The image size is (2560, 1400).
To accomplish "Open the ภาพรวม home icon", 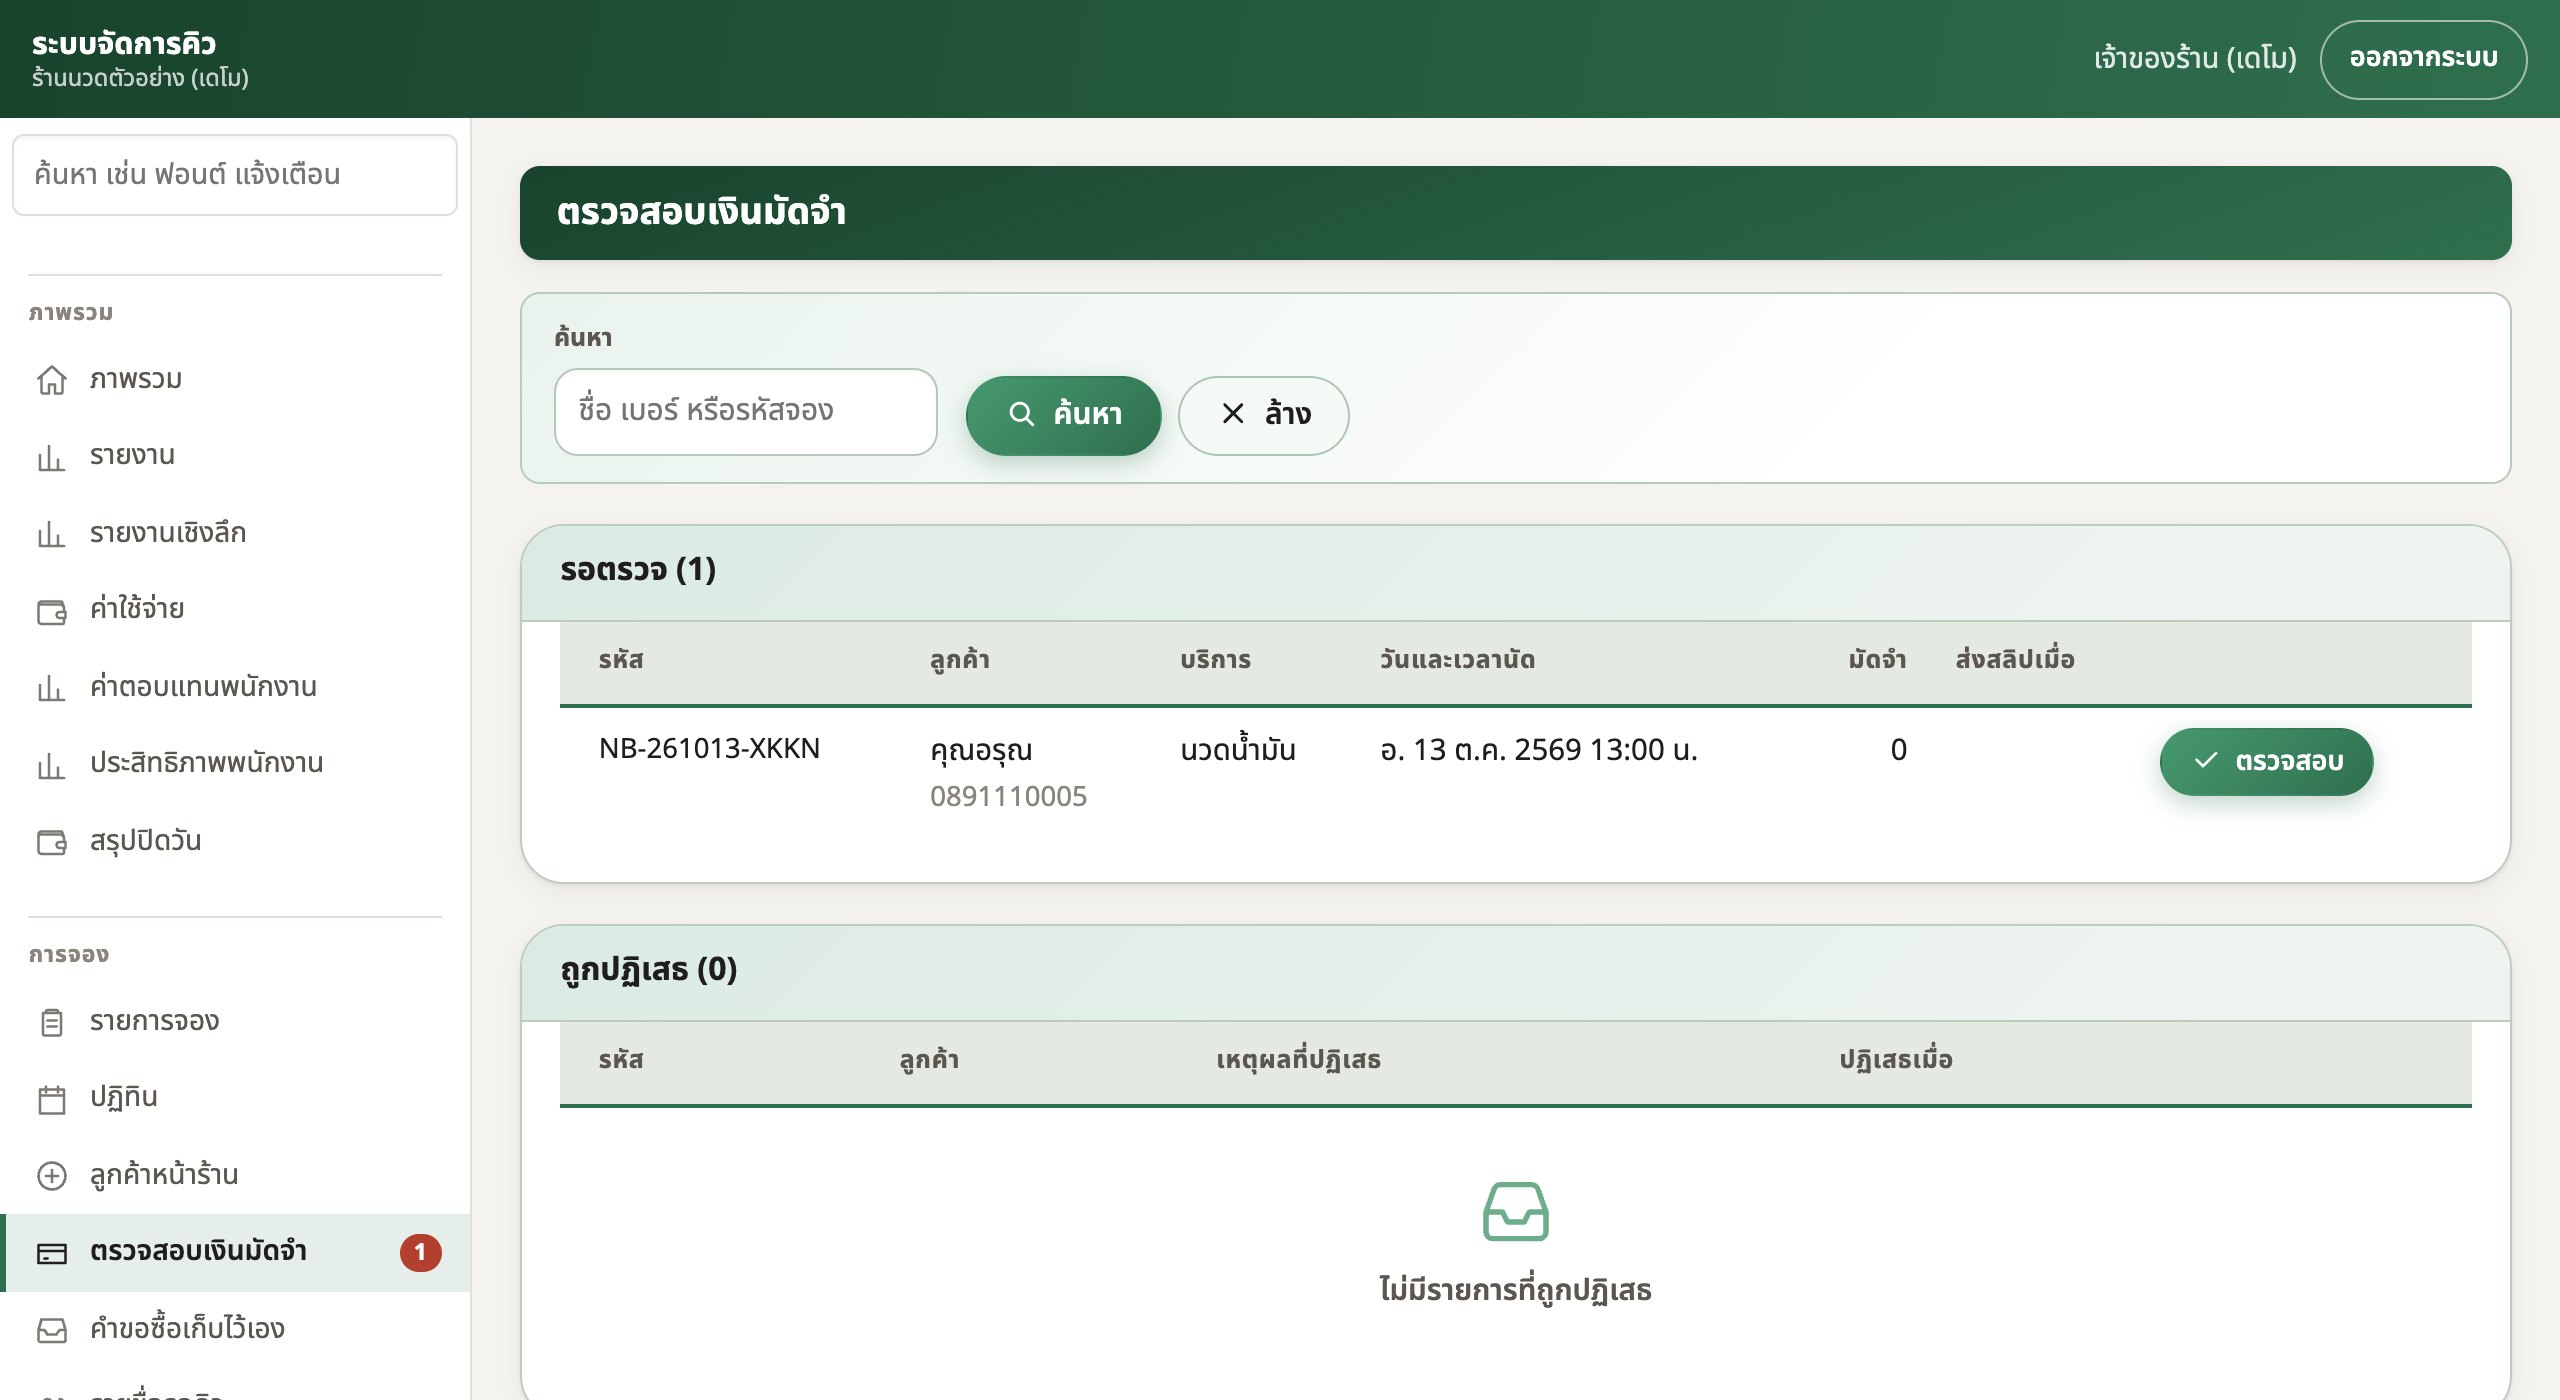I will click(52, 380).
